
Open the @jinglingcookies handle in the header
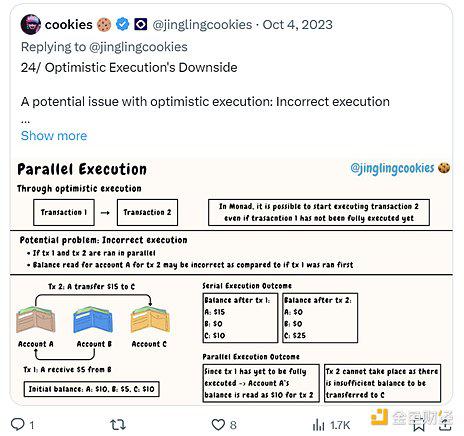click(202, 25)
